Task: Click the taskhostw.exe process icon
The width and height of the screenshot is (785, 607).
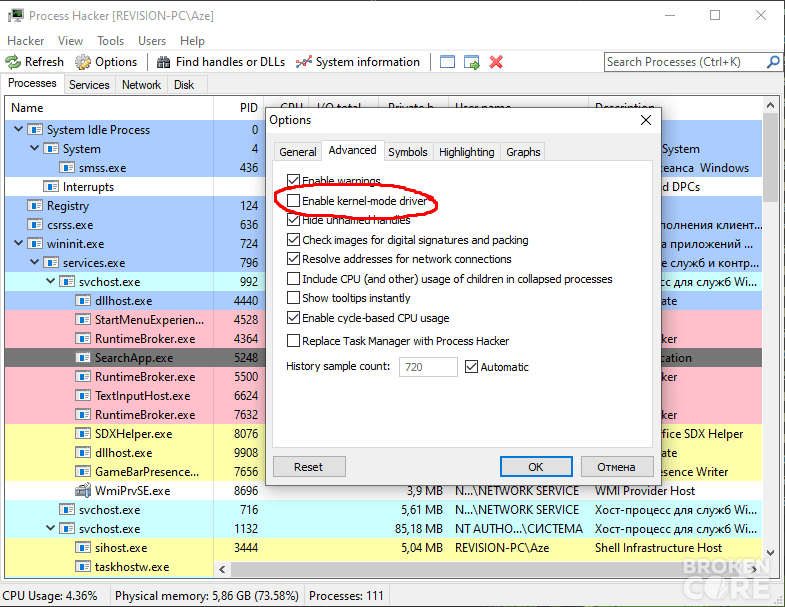Action: point(83,566)
